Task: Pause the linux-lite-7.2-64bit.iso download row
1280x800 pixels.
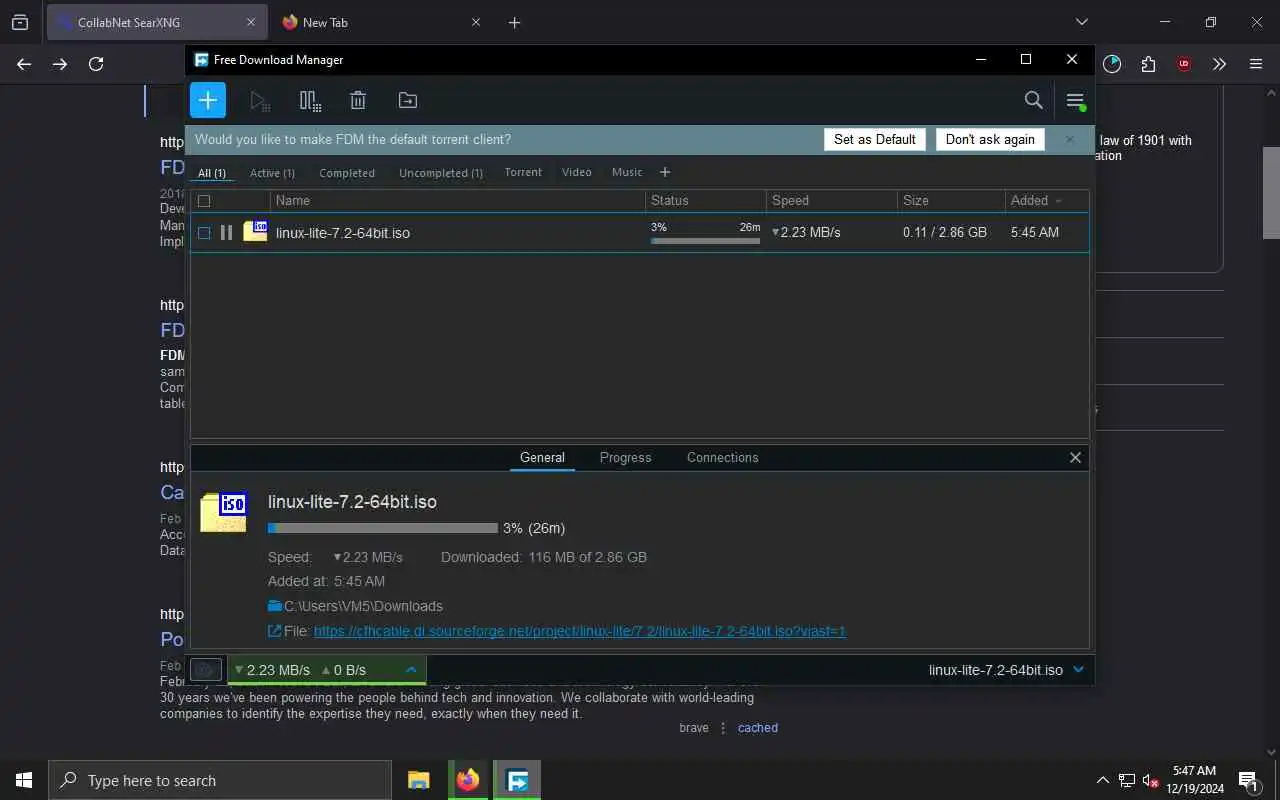Action: 226,232
